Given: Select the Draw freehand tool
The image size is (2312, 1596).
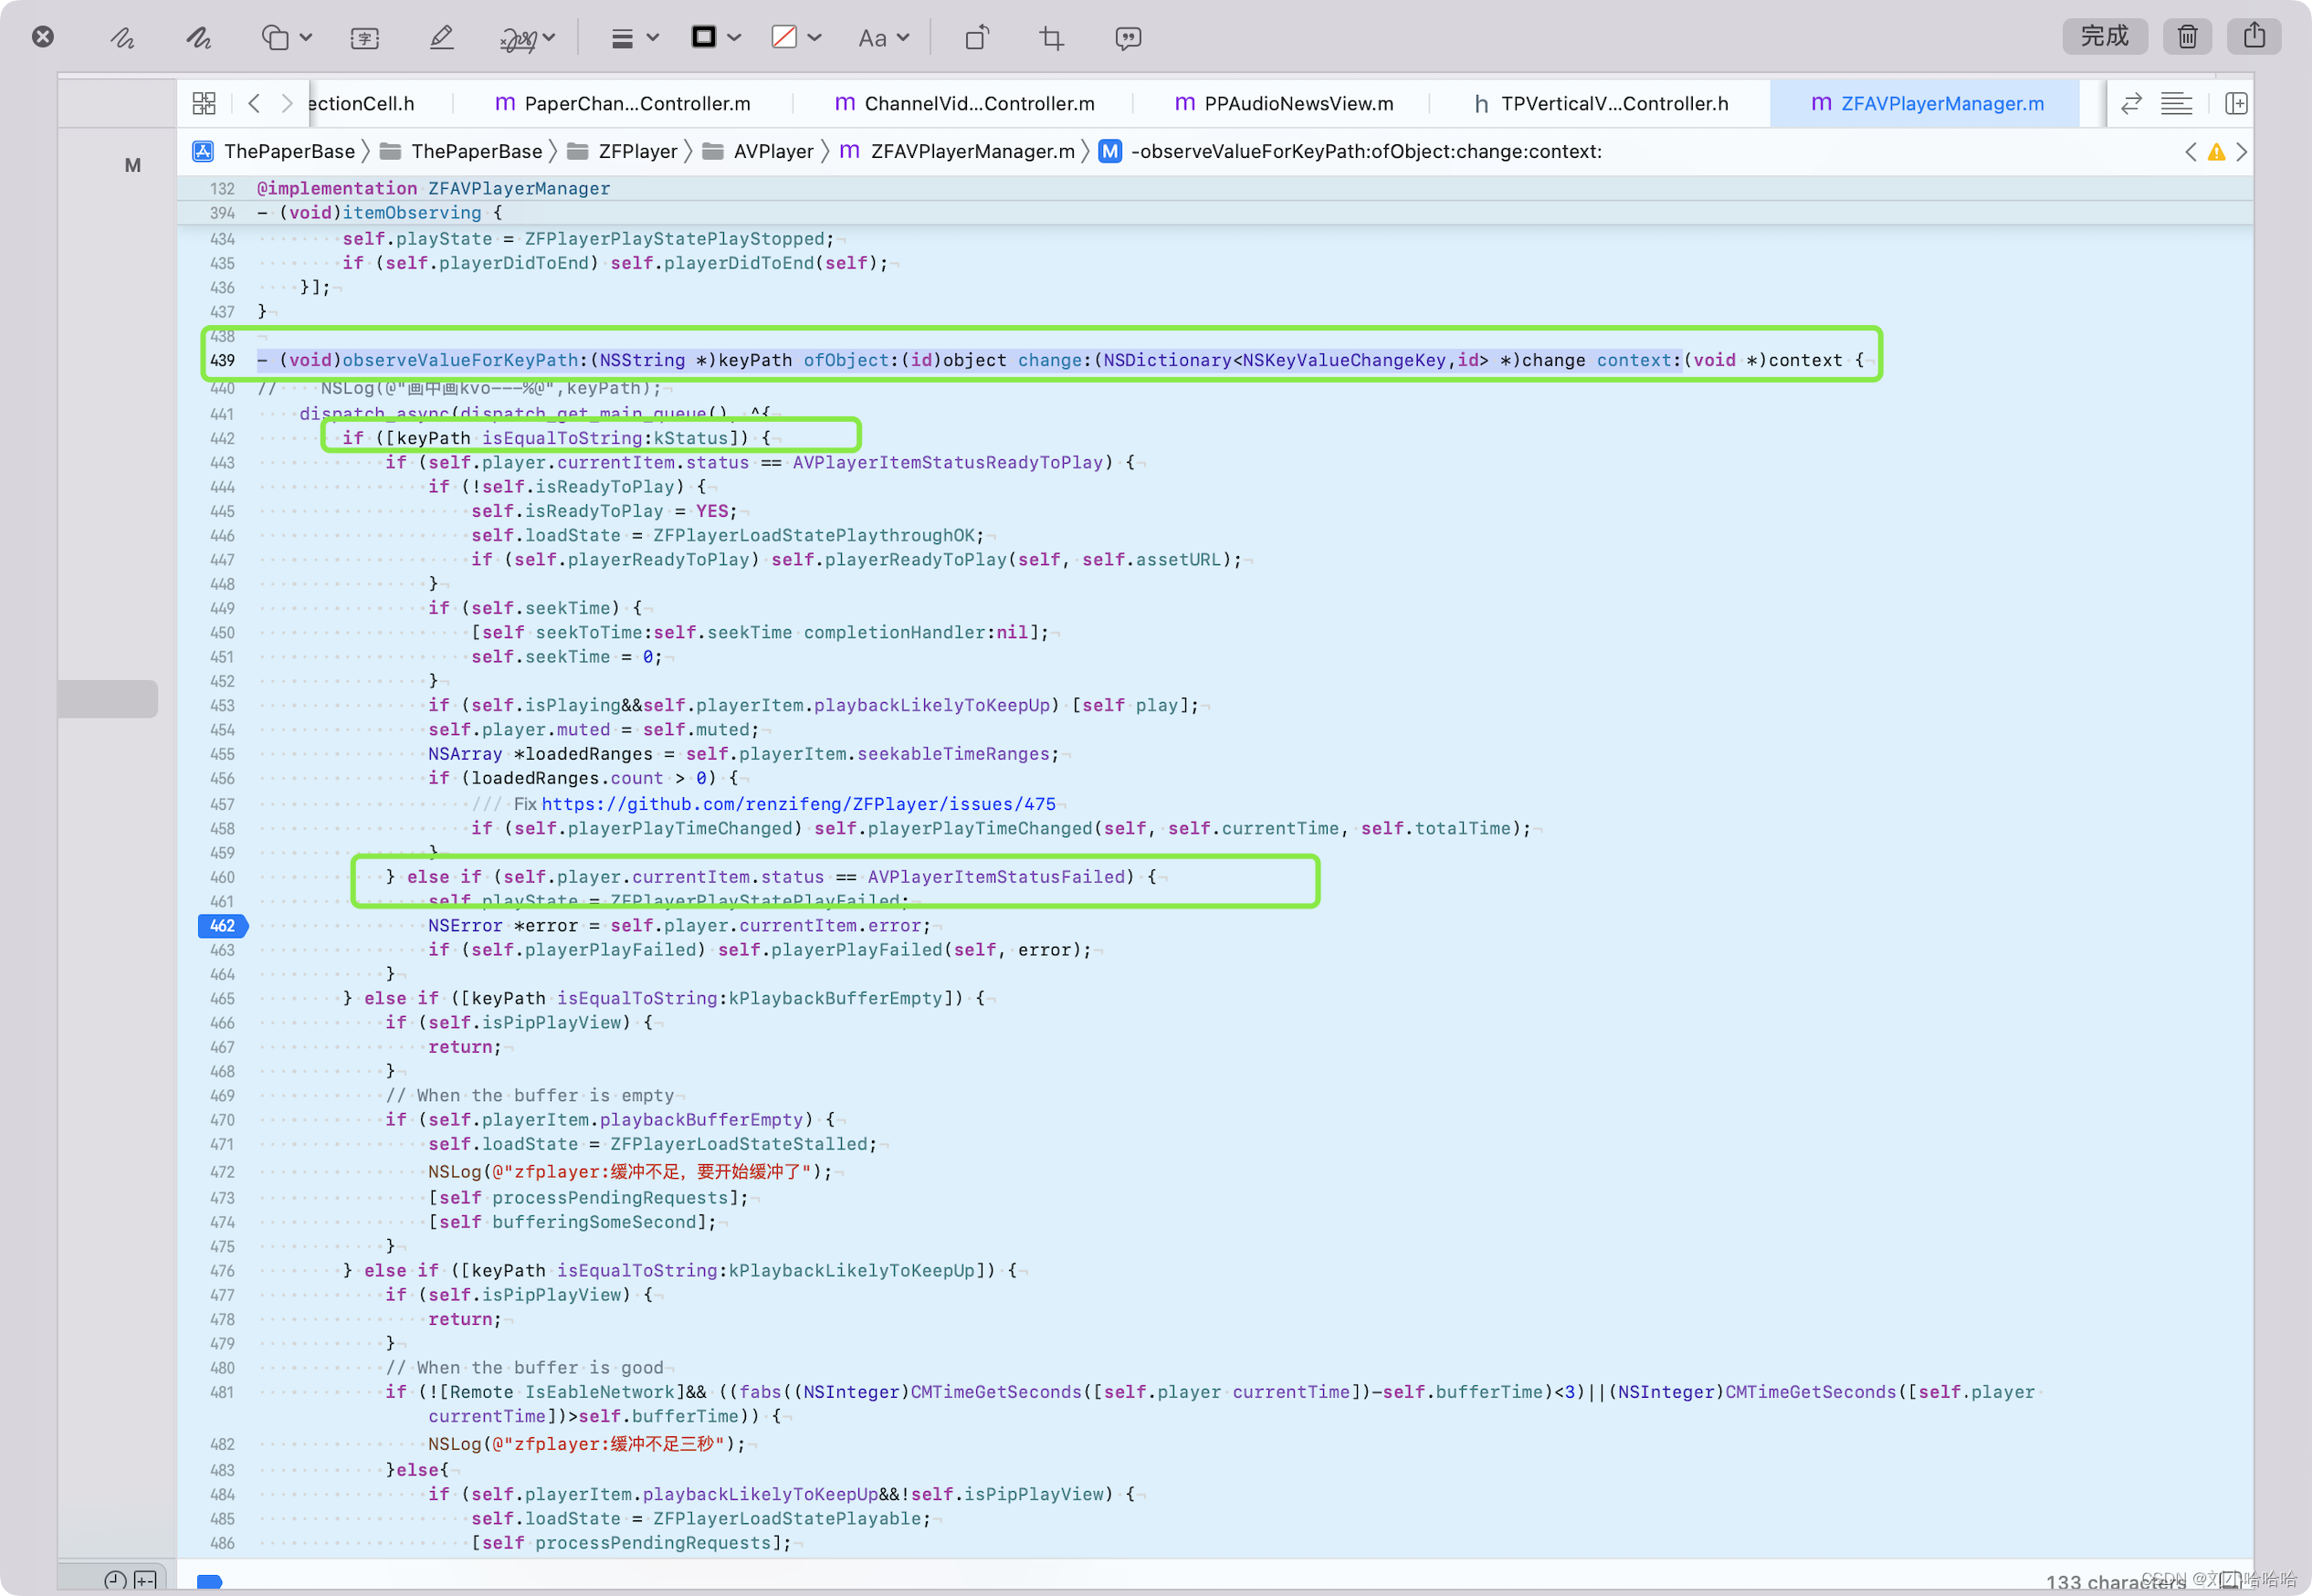Looking at the screenshot, I should click(198, 38).
